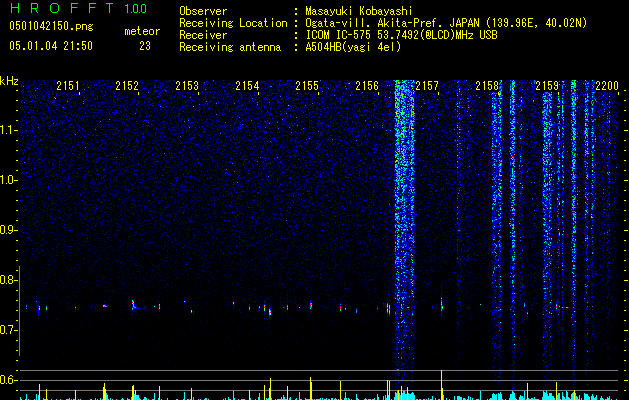Click the 'Observer' field label
This screenshot has width=629, height=400.
(203, 11)
